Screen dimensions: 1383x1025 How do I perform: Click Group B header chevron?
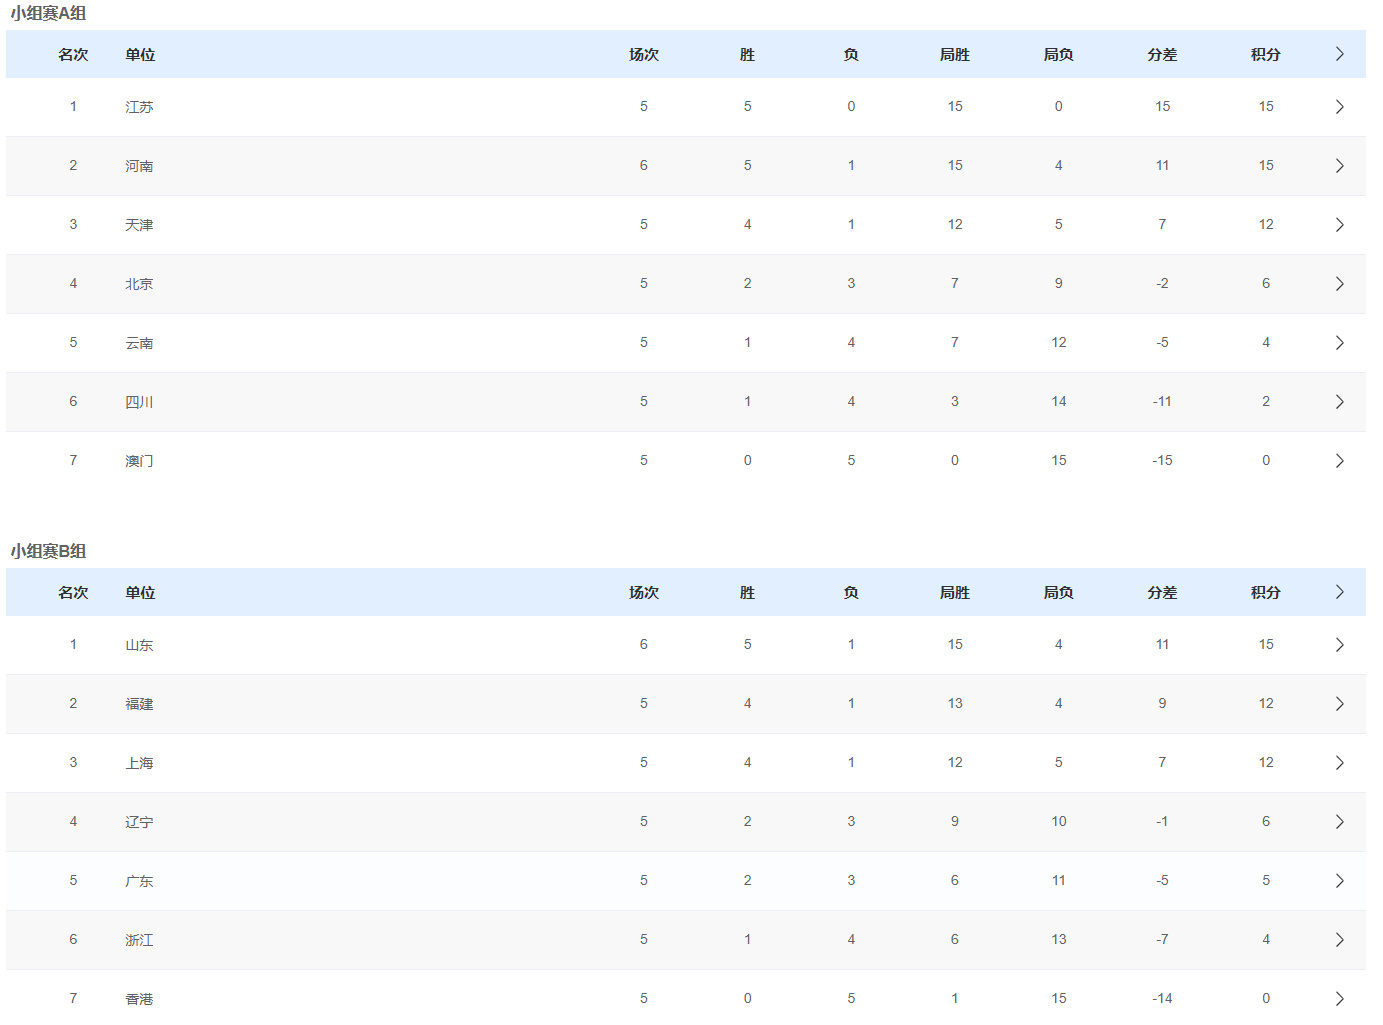pos(1339,592)
